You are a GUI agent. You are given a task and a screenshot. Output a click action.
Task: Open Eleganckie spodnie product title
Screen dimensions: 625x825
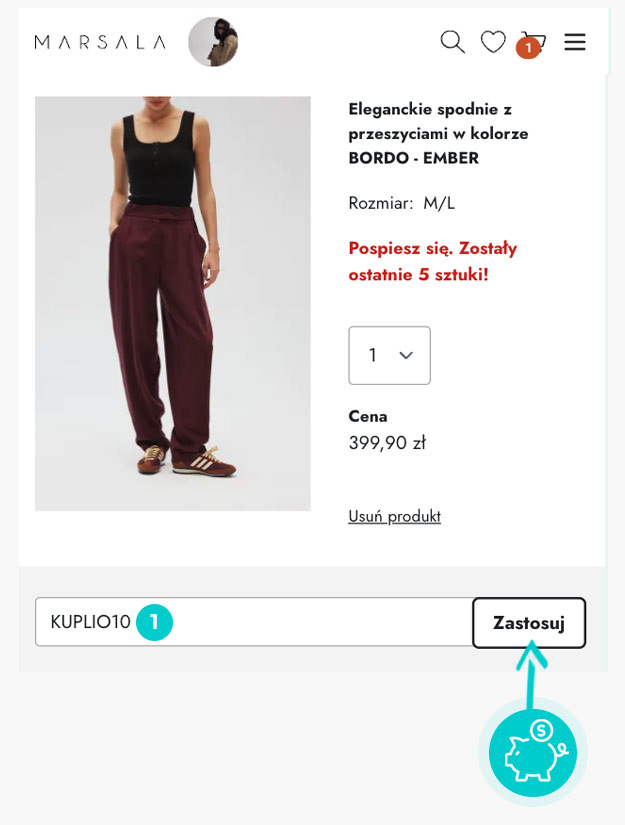tap(438, 133)
